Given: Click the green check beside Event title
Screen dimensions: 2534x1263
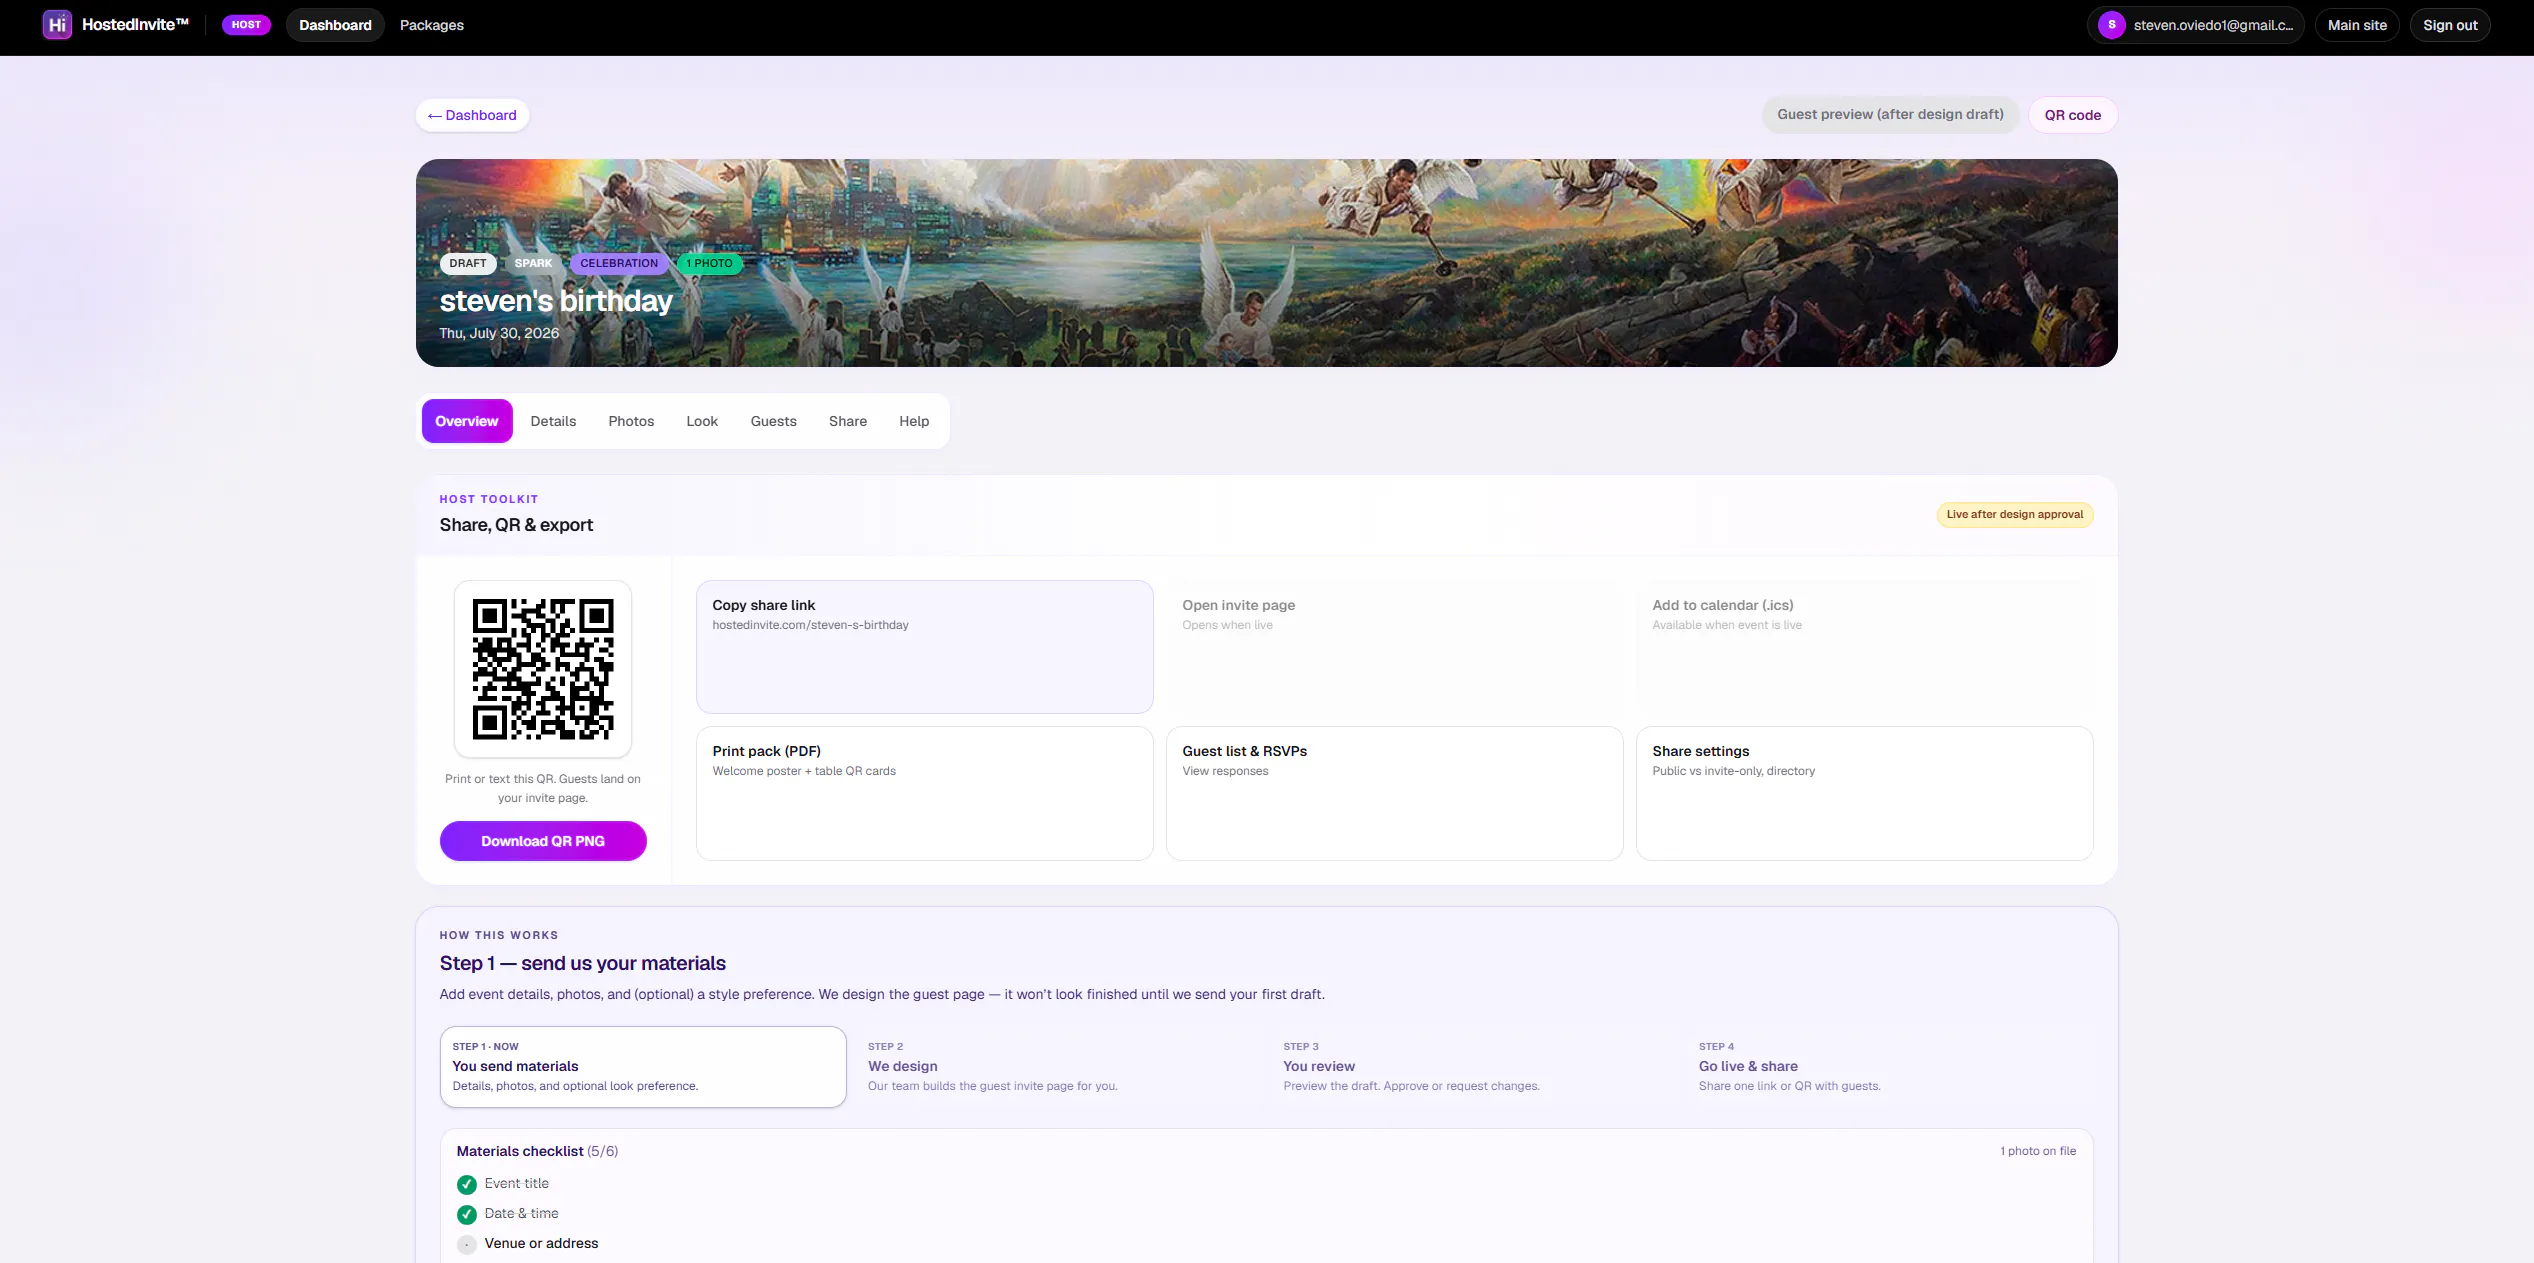Looking at the screenshot, I should (467, 1185).
